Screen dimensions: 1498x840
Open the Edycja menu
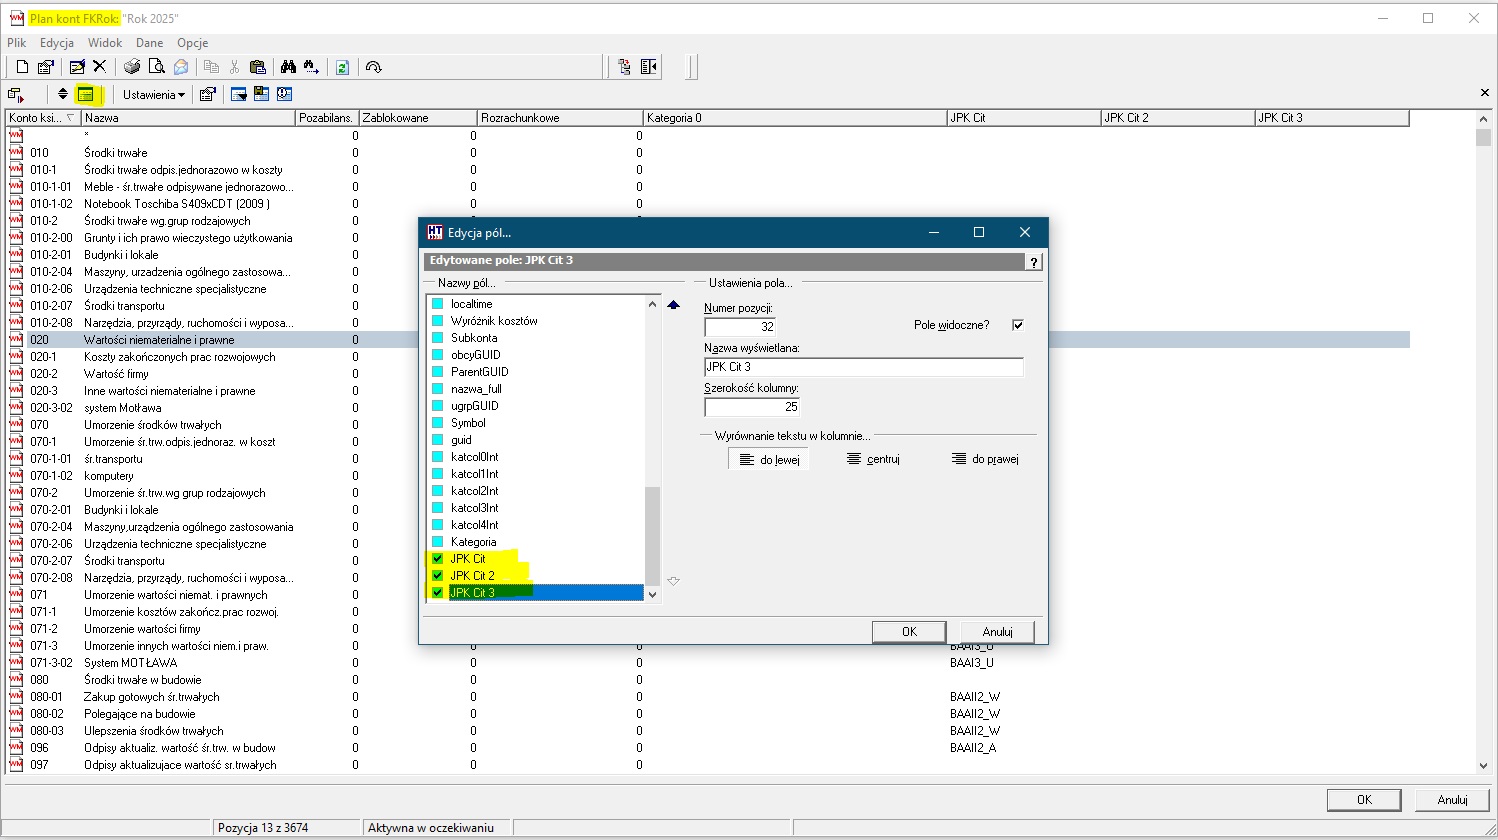pyautogui.click(x=57, y=43)
